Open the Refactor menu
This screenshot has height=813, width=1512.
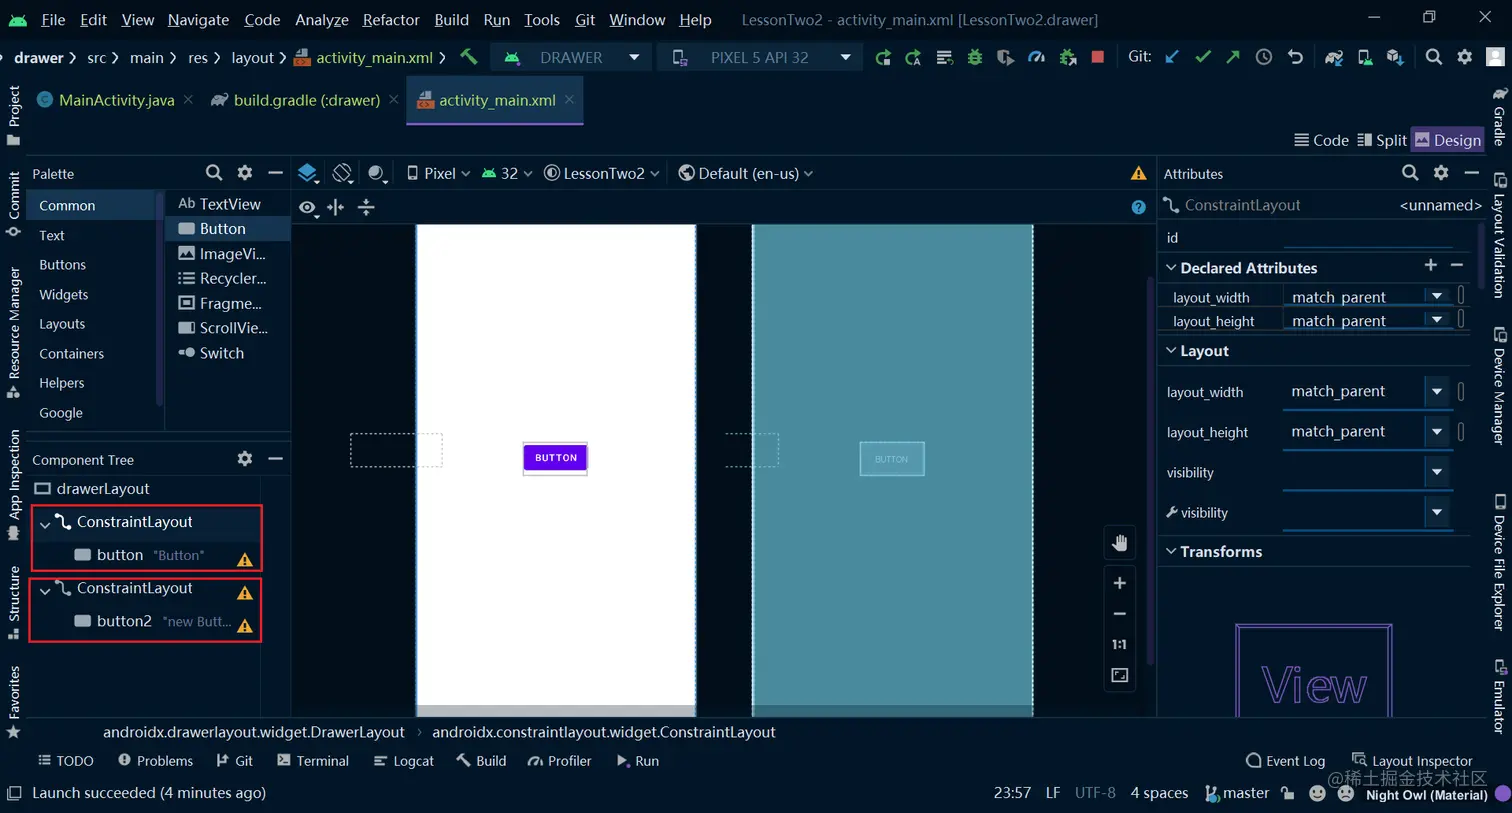click(391, 19)
